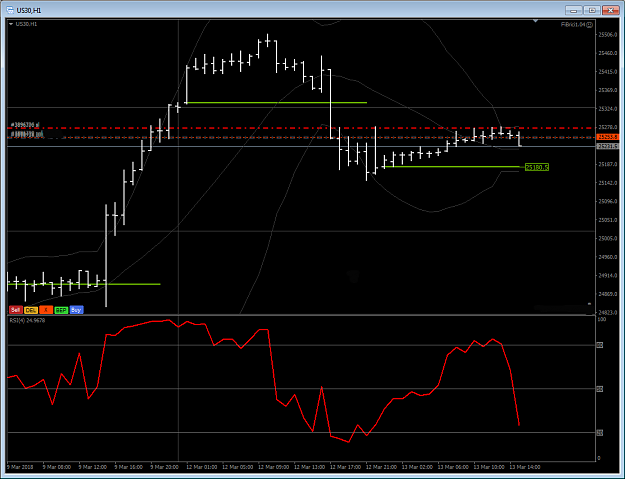The height and width of the screenshot is (479, 625).
Task: Open the US30,H1 chart symbol dropdown arrow
Action: 11,24
